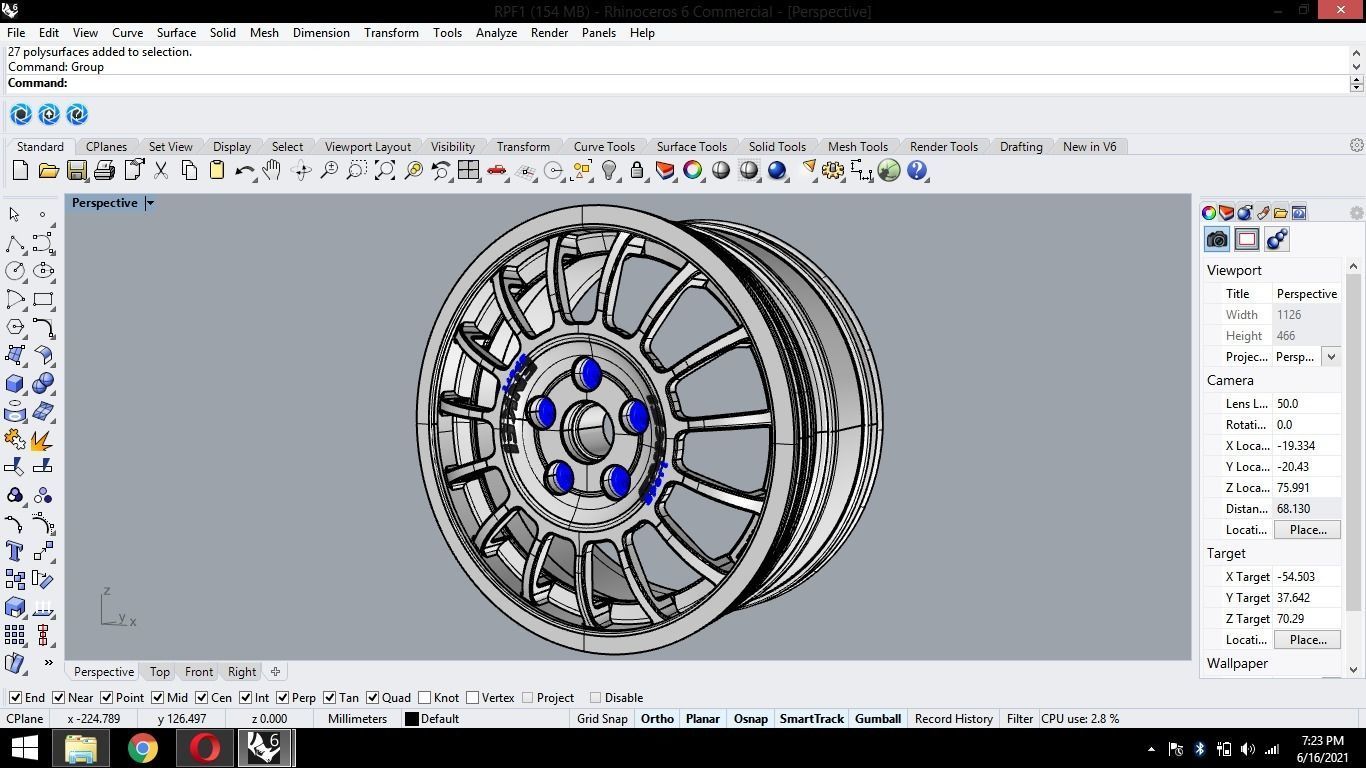Open a file with the folder icon

48,171
